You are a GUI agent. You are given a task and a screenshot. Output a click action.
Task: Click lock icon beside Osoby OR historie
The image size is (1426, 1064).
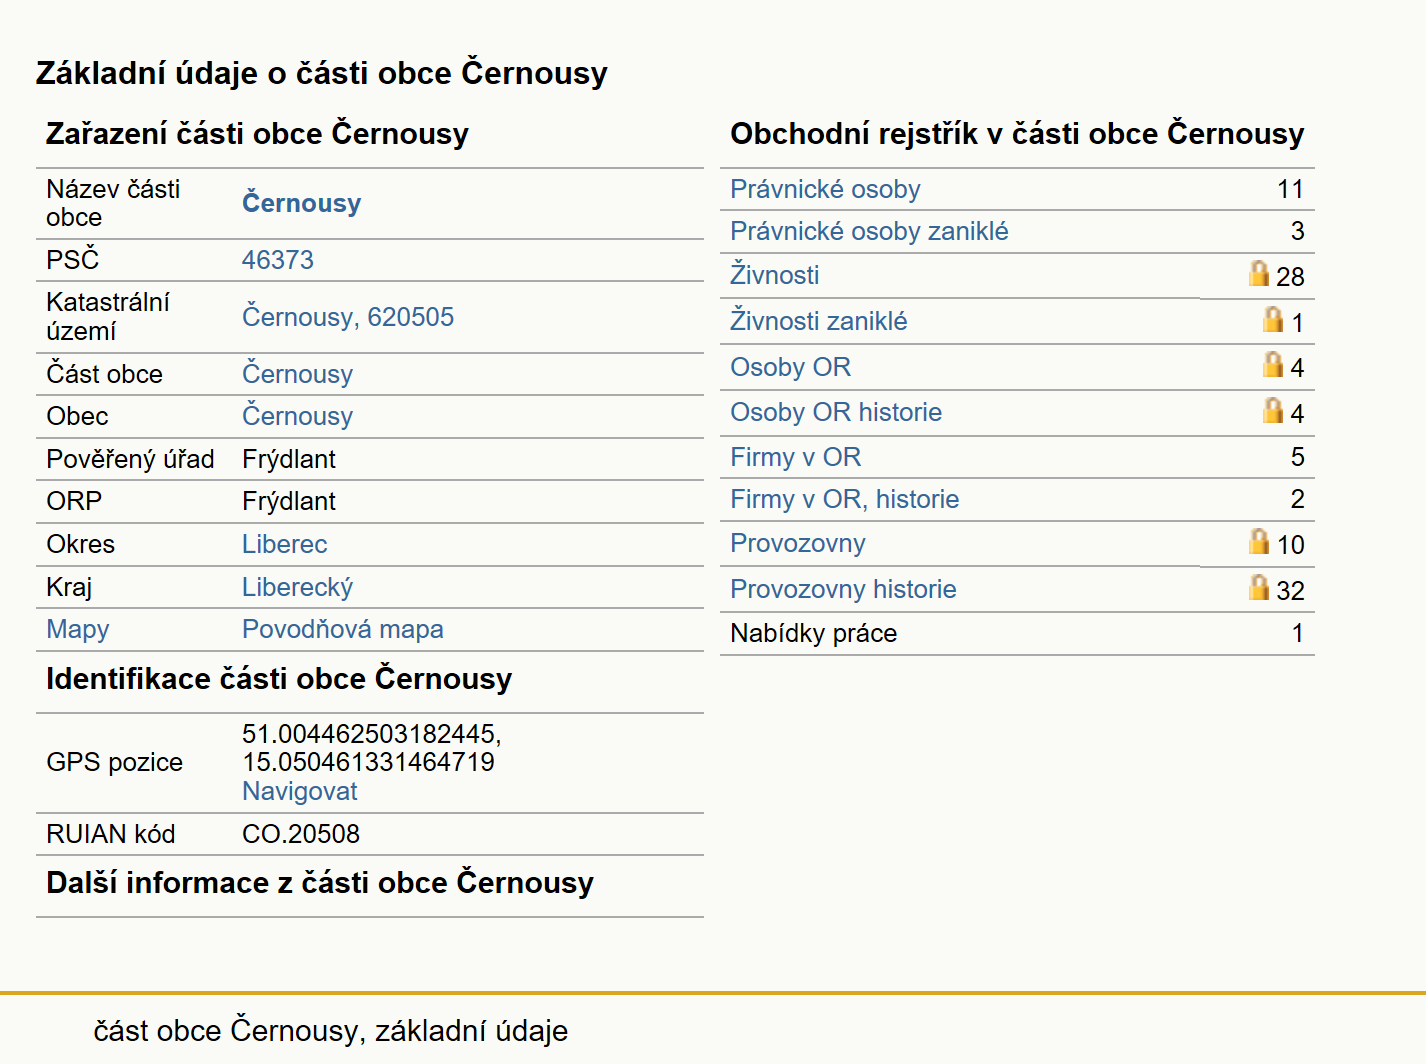tap(1273, 410)
